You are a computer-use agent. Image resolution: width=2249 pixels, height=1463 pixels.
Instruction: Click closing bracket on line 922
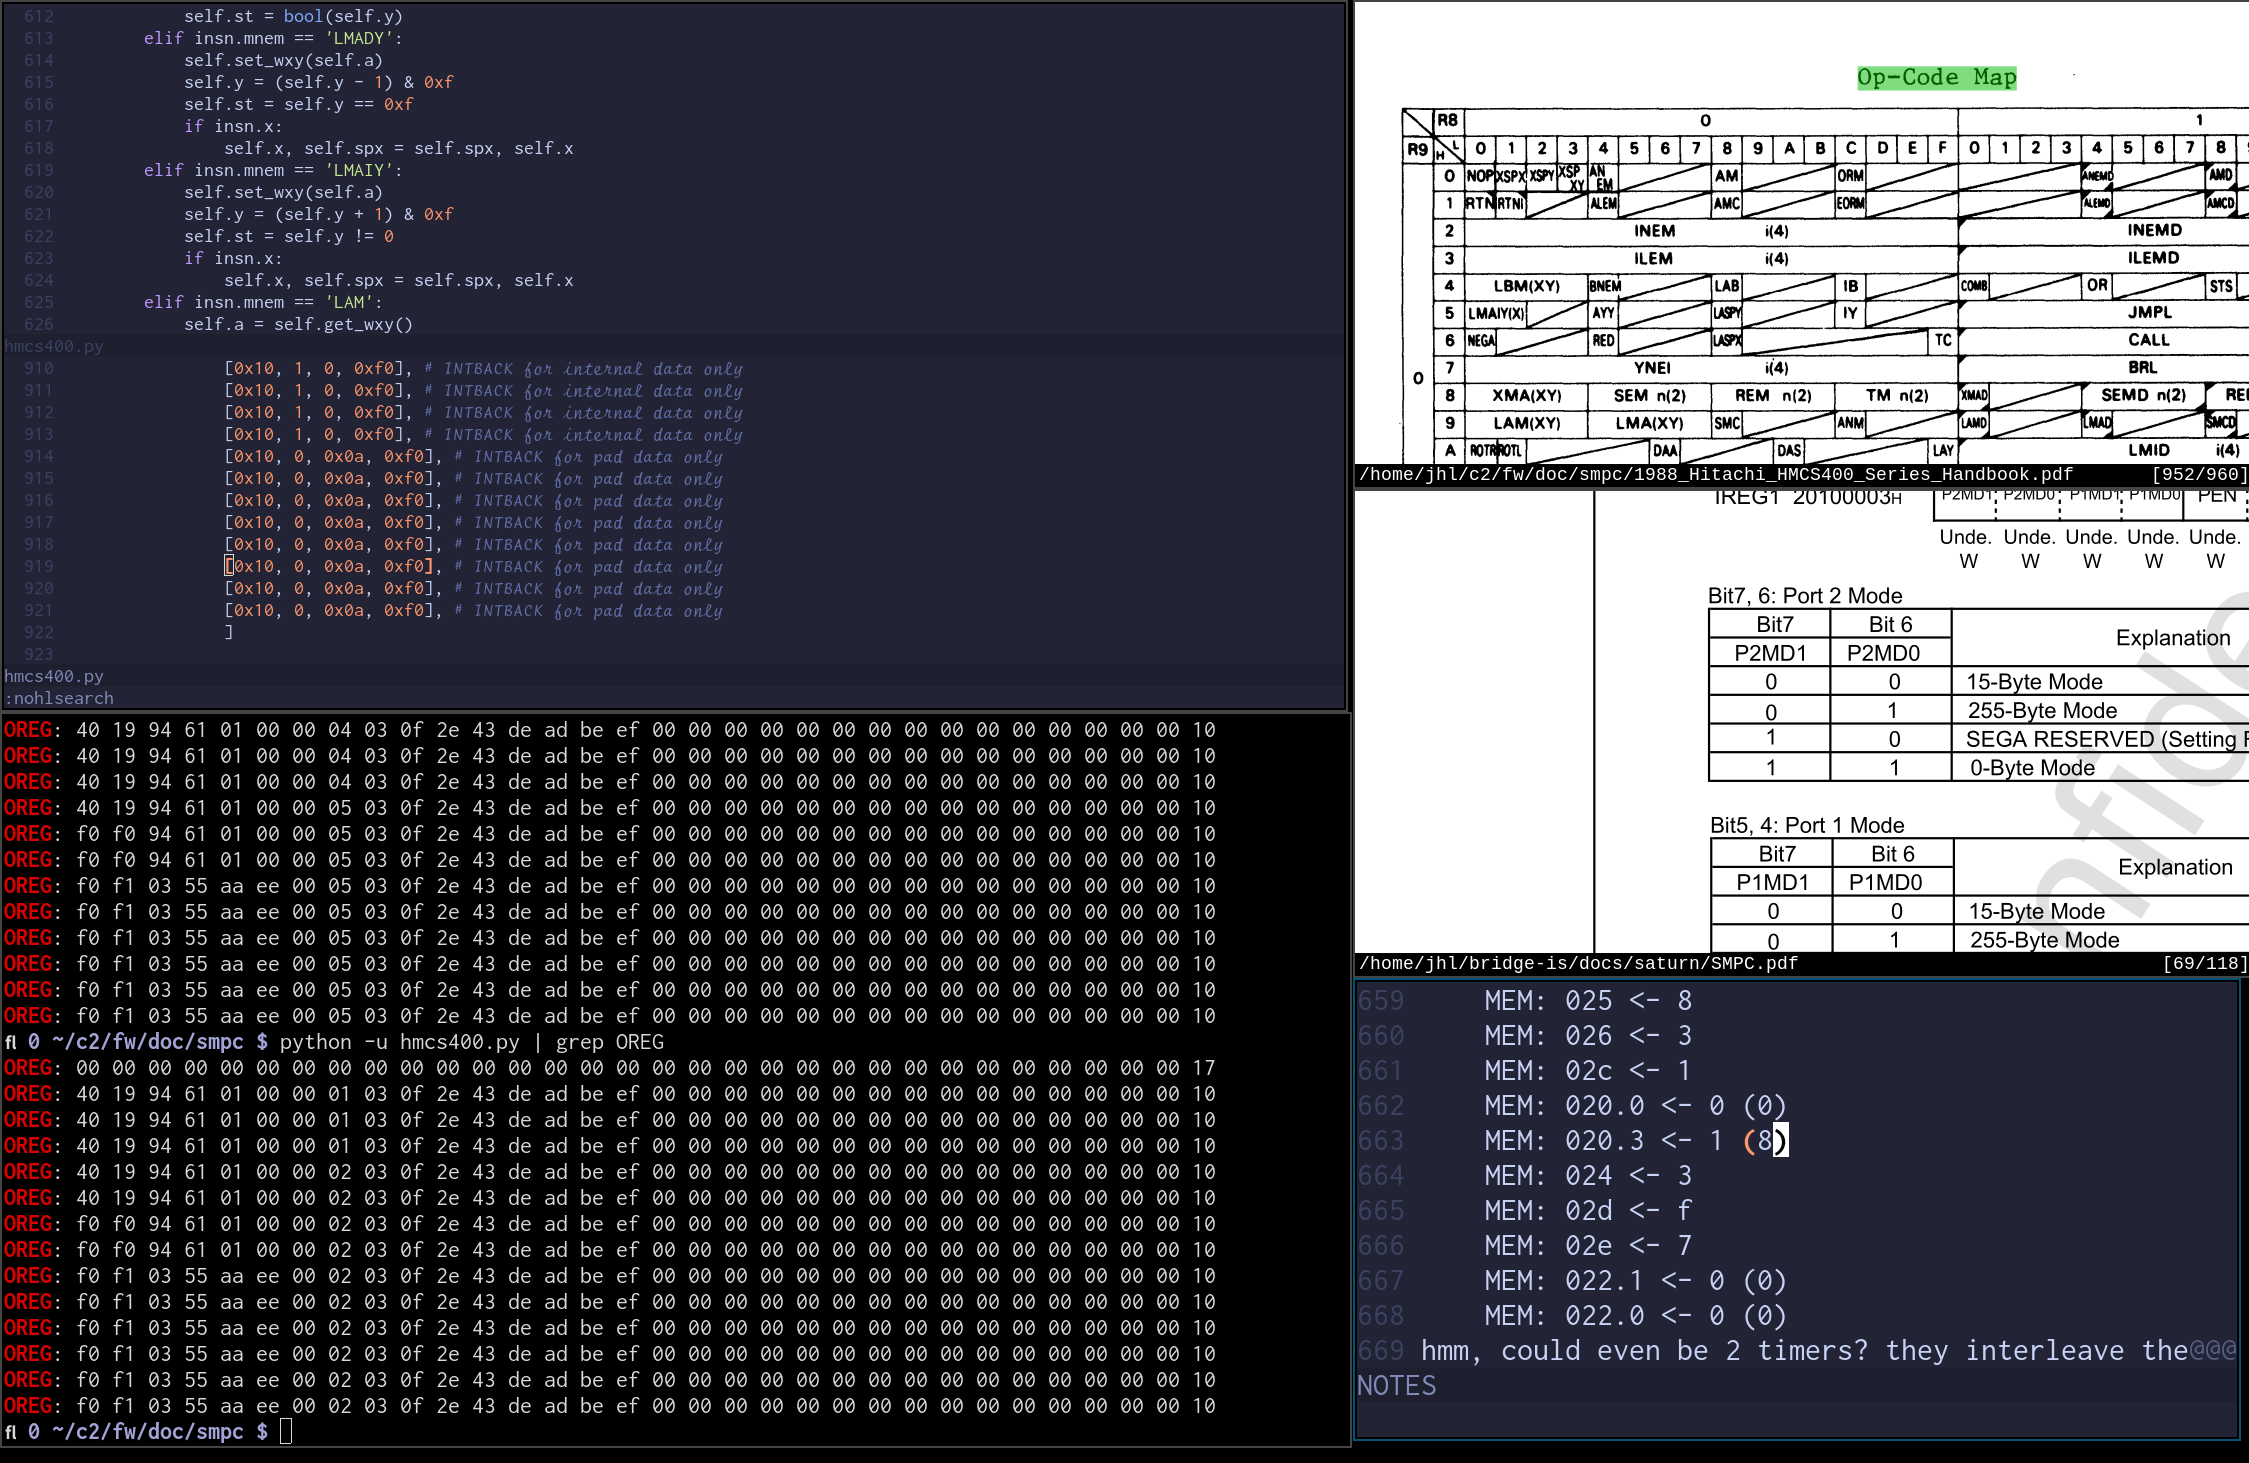coord(229,632)
